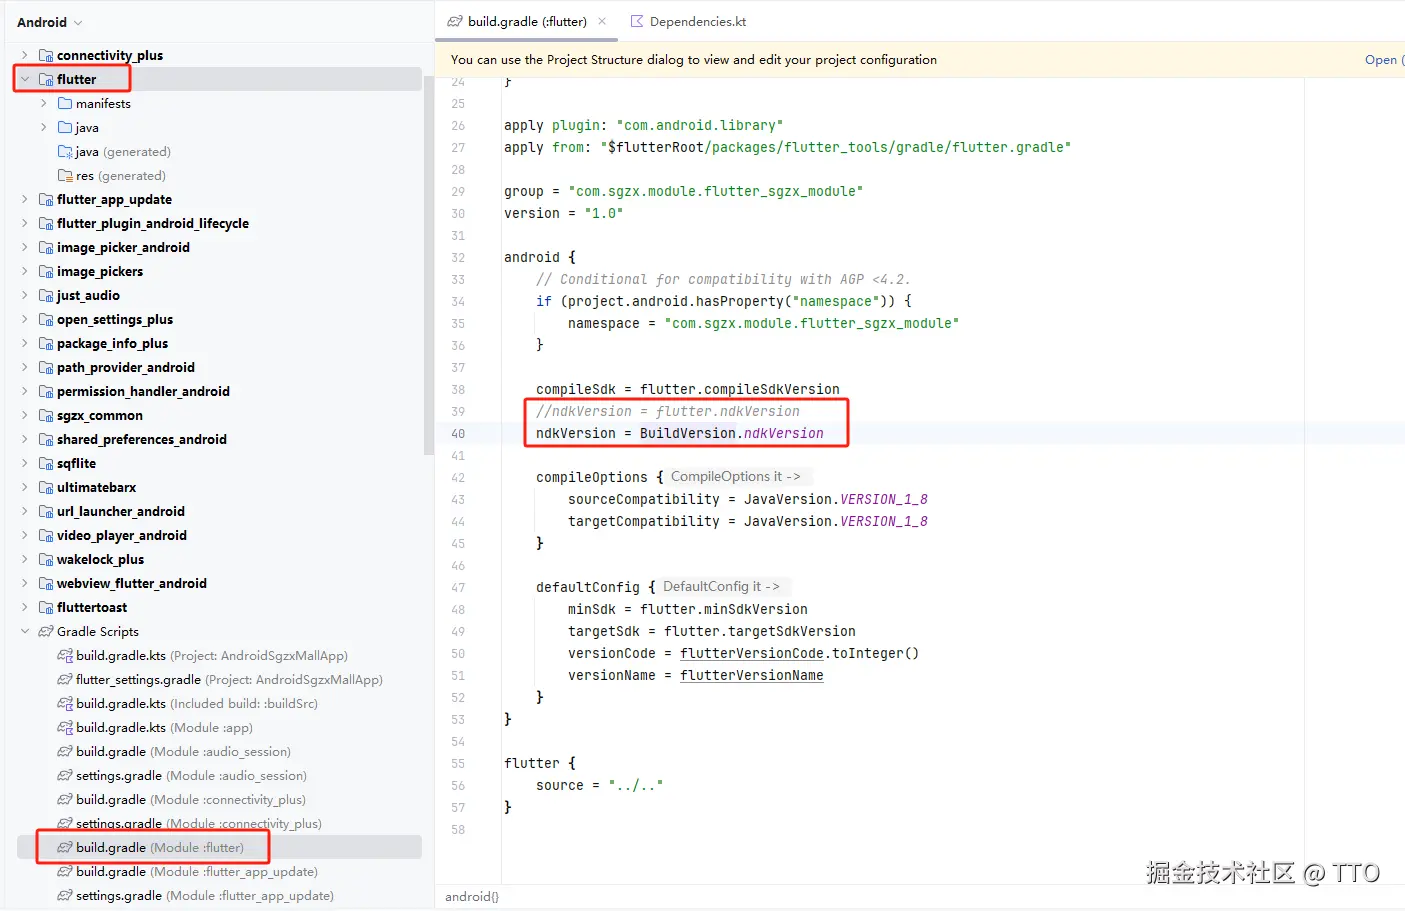The height and width of the screenshot is (911, 1405).
Task: Switch to the Dependencies.kt tab
Action: 688,21
